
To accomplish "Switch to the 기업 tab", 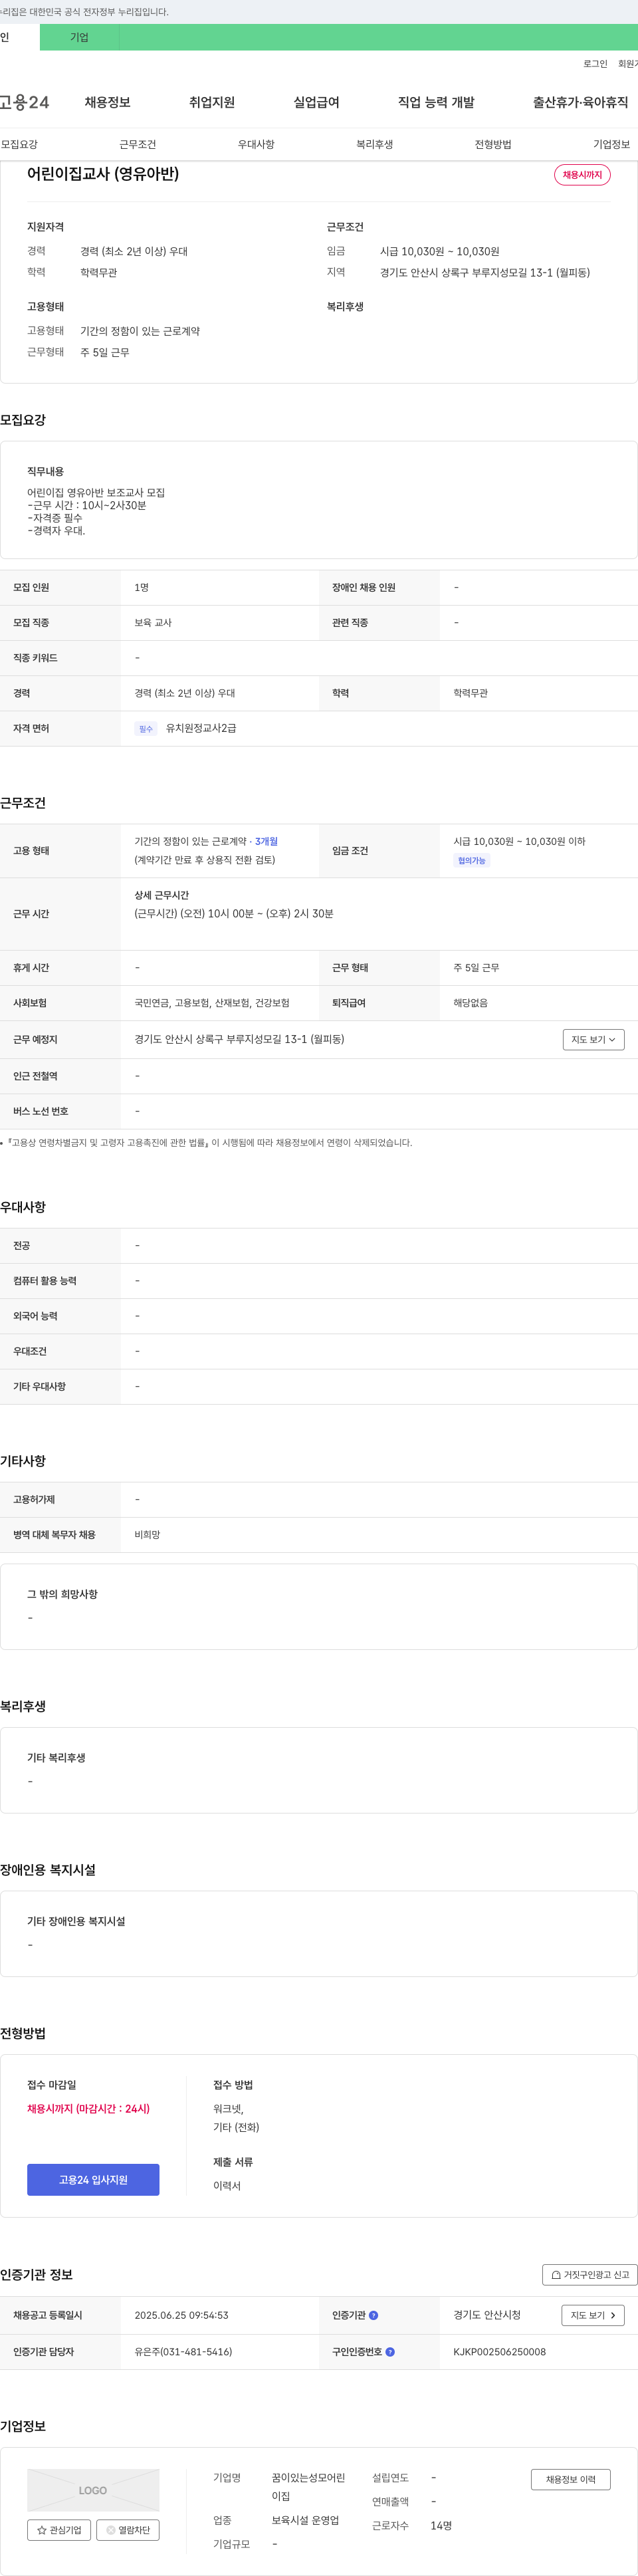I will pos(79,37).
